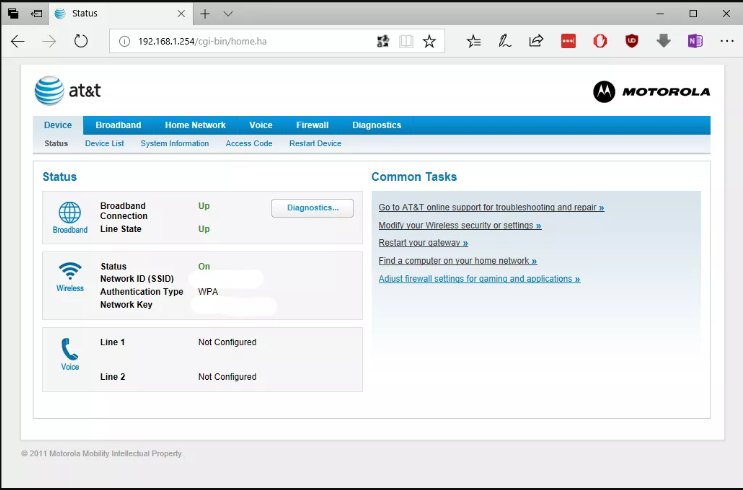743x490 pixels.
Task: Click the wireless Status On value
Action: pyautogui.click(x=204, y=266)
